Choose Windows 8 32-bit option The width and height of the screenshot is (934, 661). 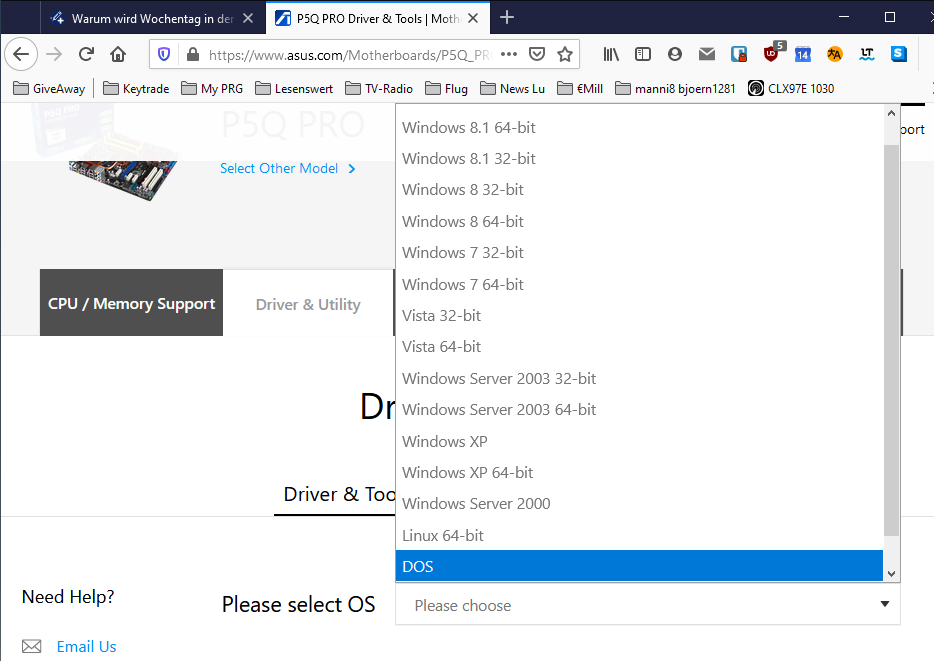pyautogui.click(x=639, y=189)
